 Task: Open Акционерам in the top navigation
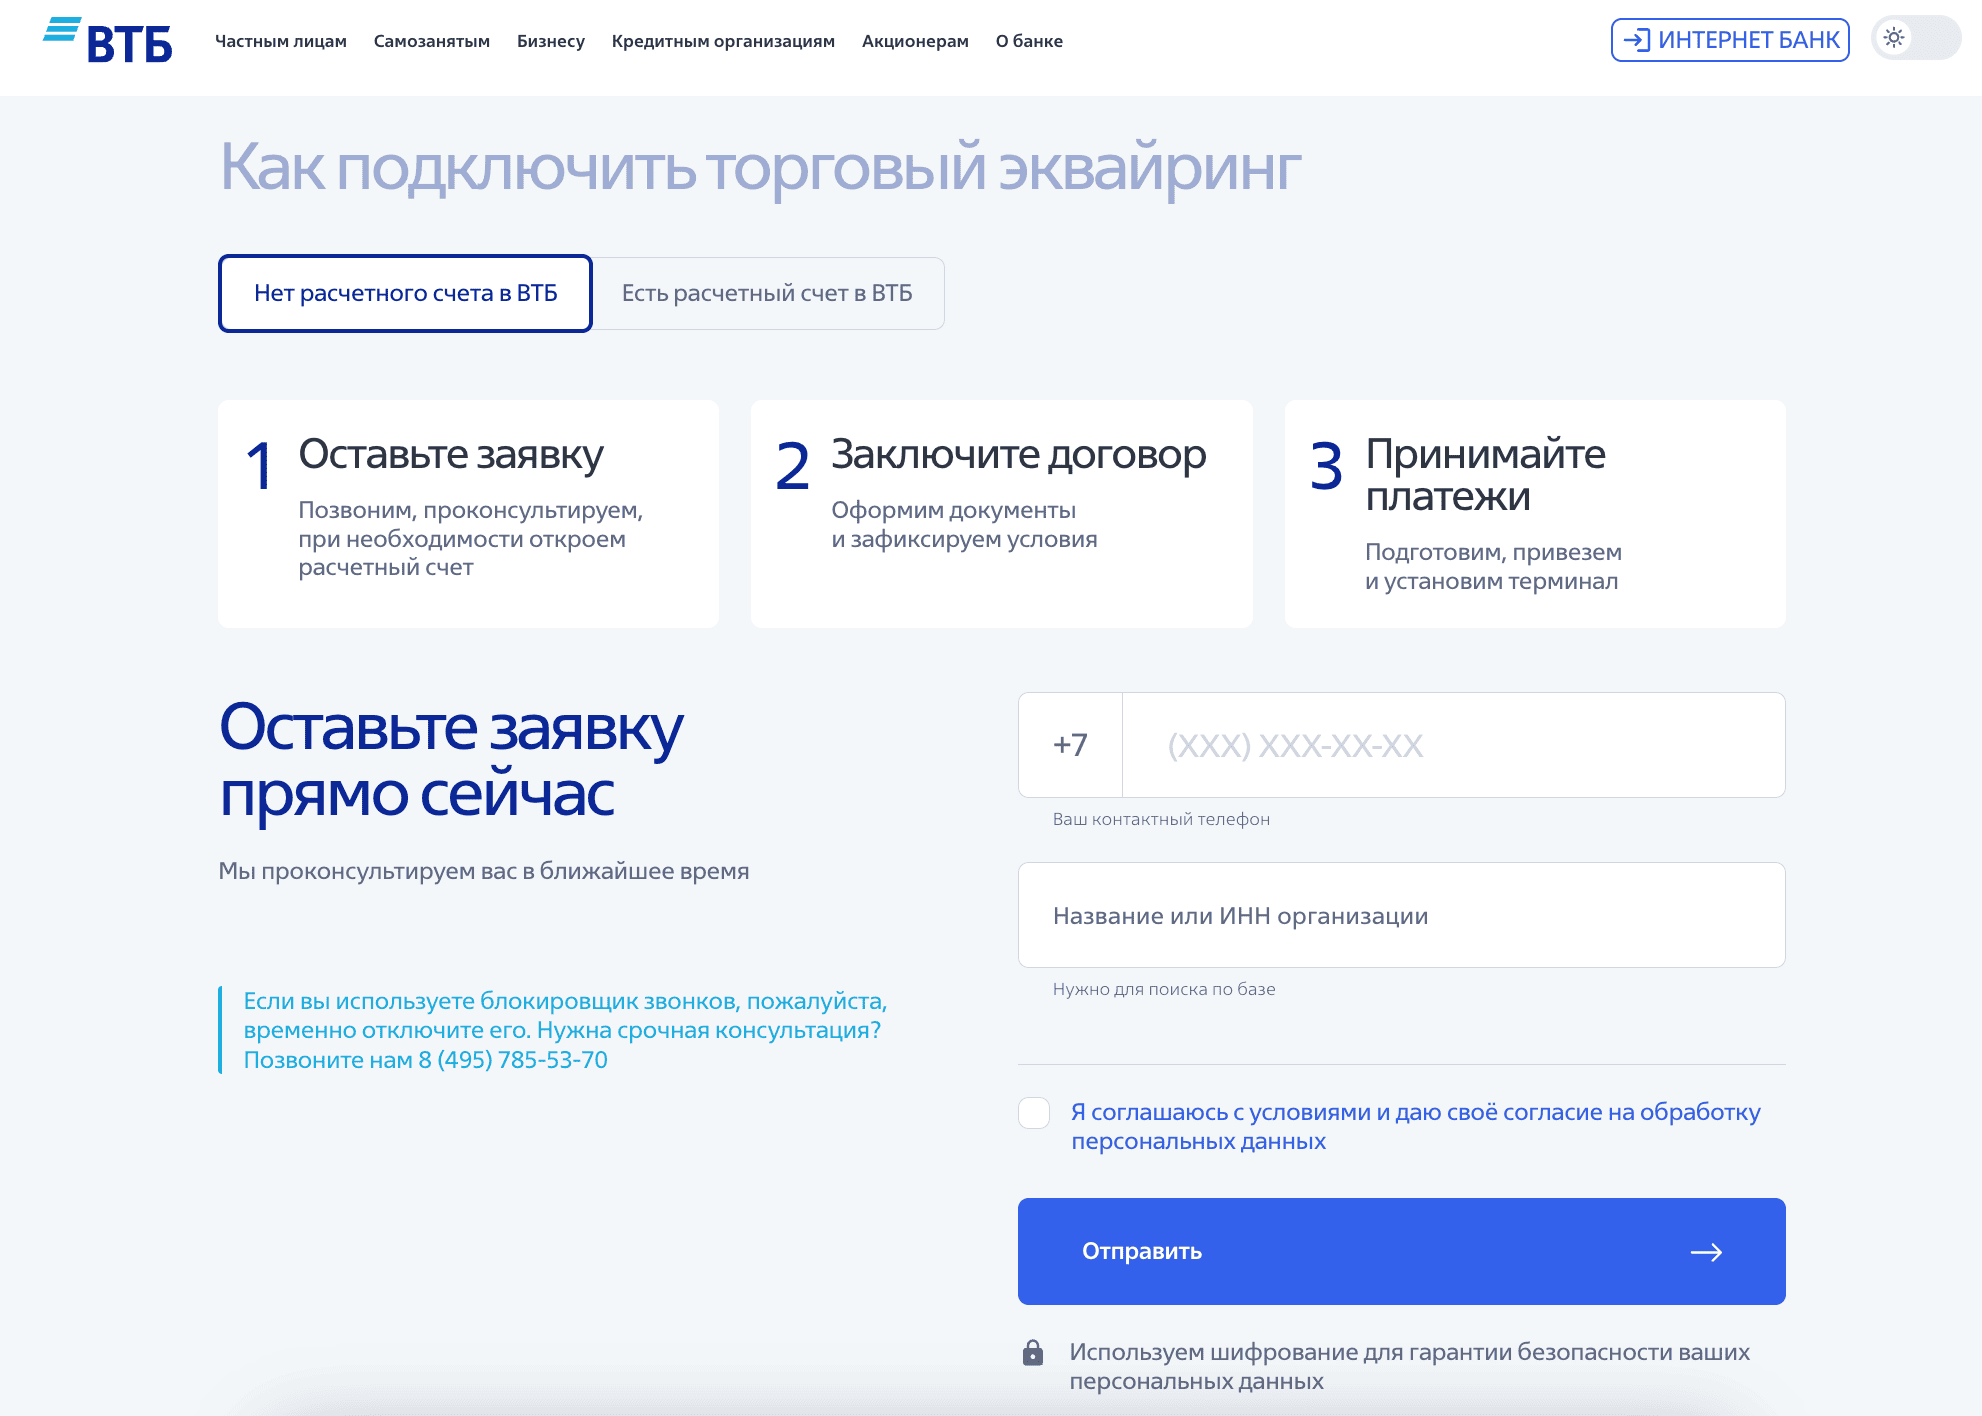click(915, 41)
